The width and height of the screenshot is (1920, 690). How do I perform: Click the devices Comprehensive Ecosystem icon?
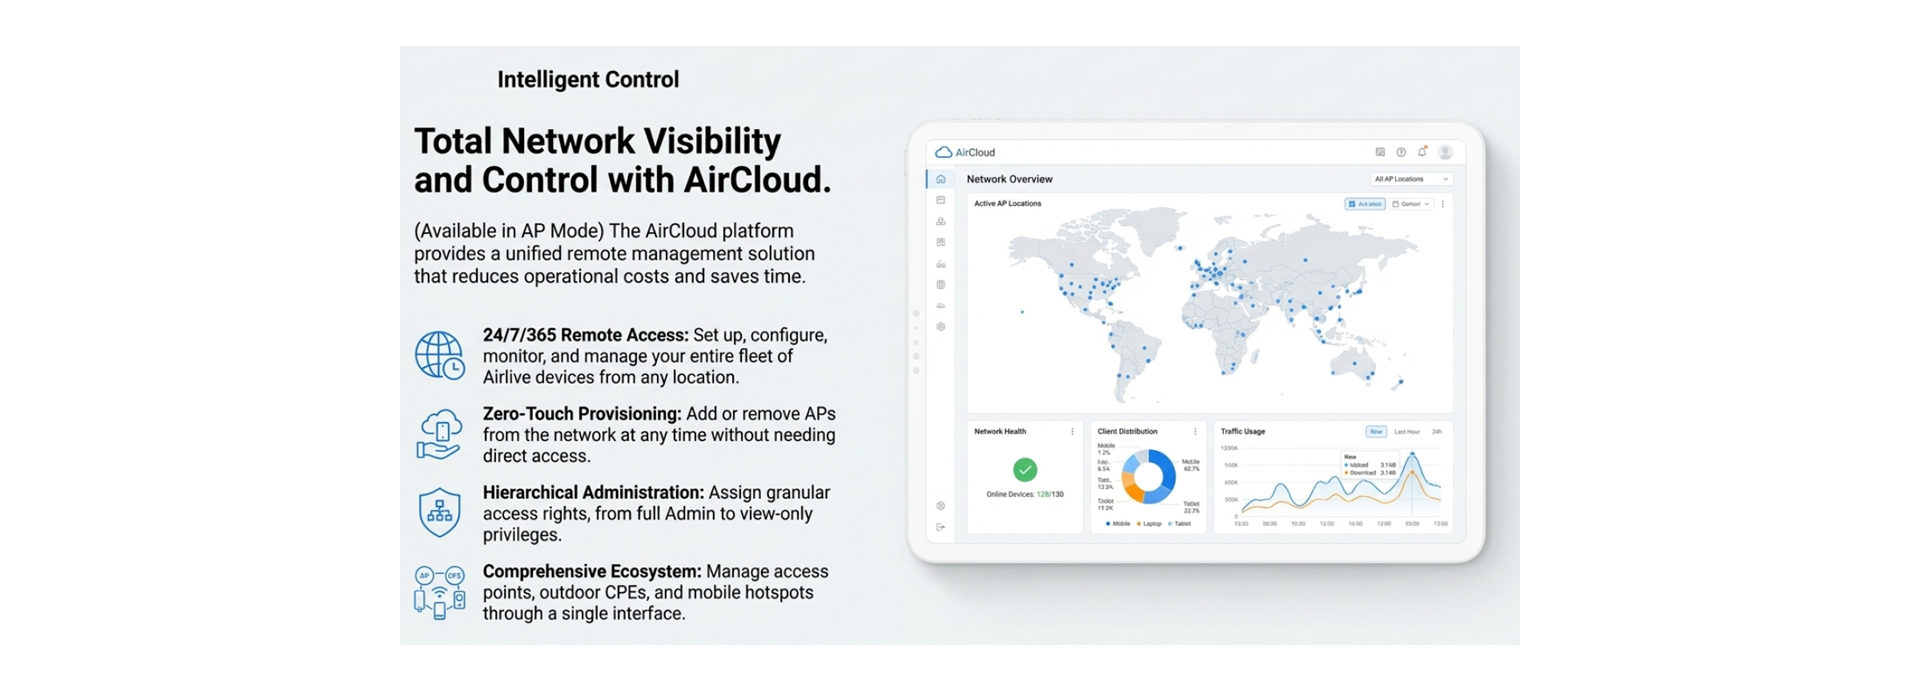click(440, 592)
